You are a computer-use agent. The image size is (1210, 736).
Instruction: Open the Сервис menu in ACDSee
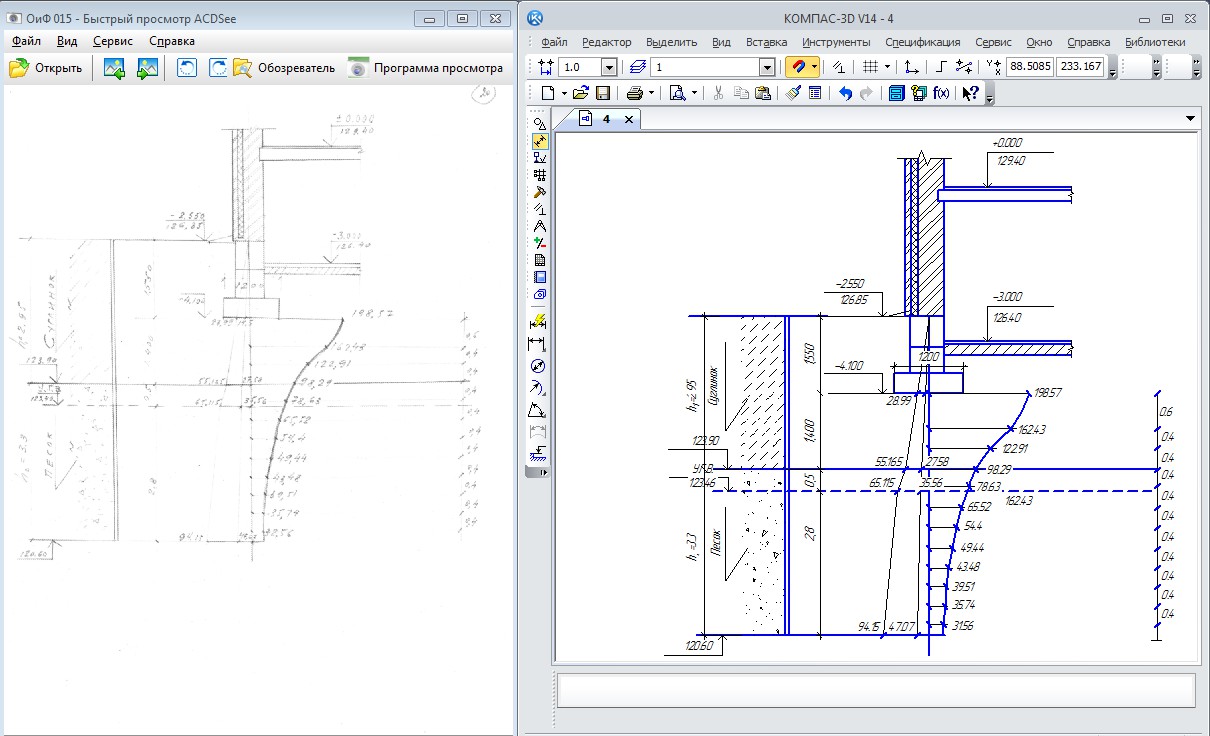tap(112, 41)
